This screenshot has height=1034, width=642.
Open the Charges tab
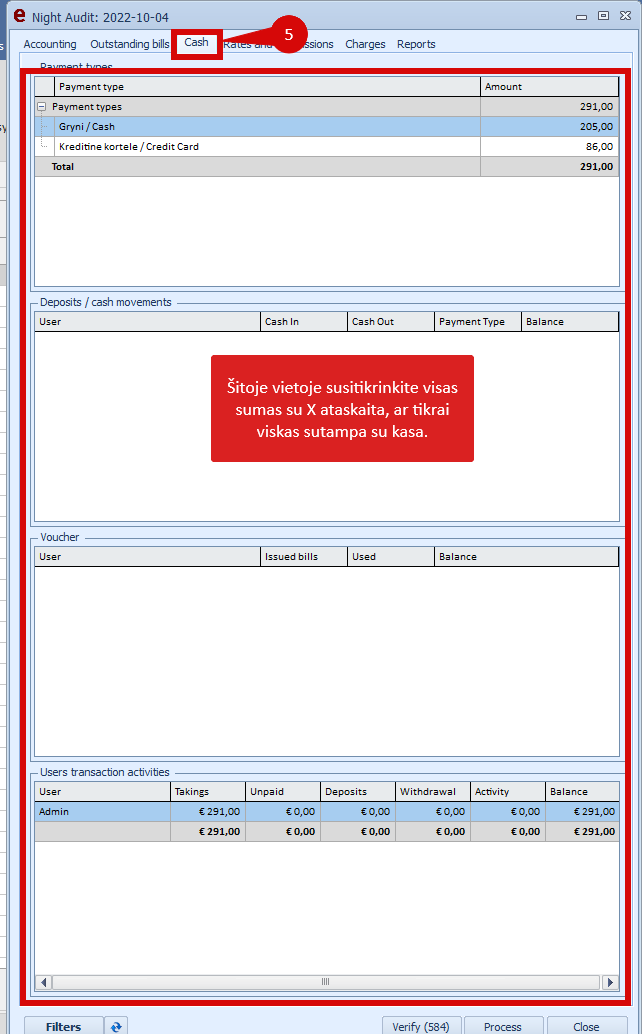point(365,44)
